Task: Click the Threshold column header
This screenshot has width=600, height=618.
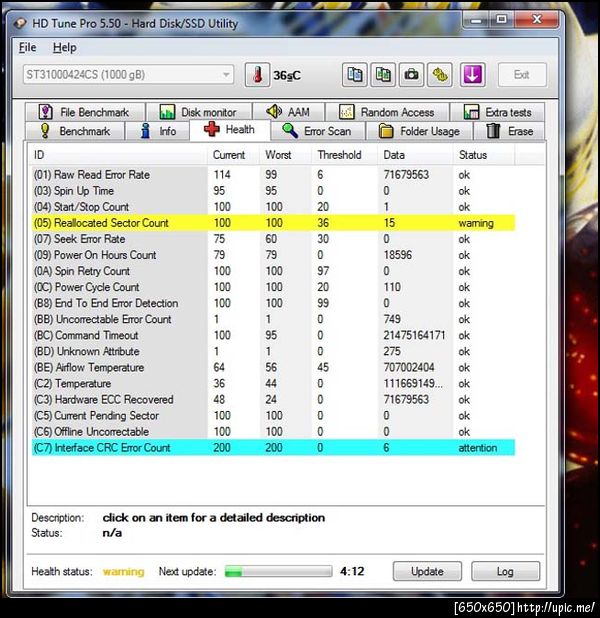Action: tap(345, 155)
